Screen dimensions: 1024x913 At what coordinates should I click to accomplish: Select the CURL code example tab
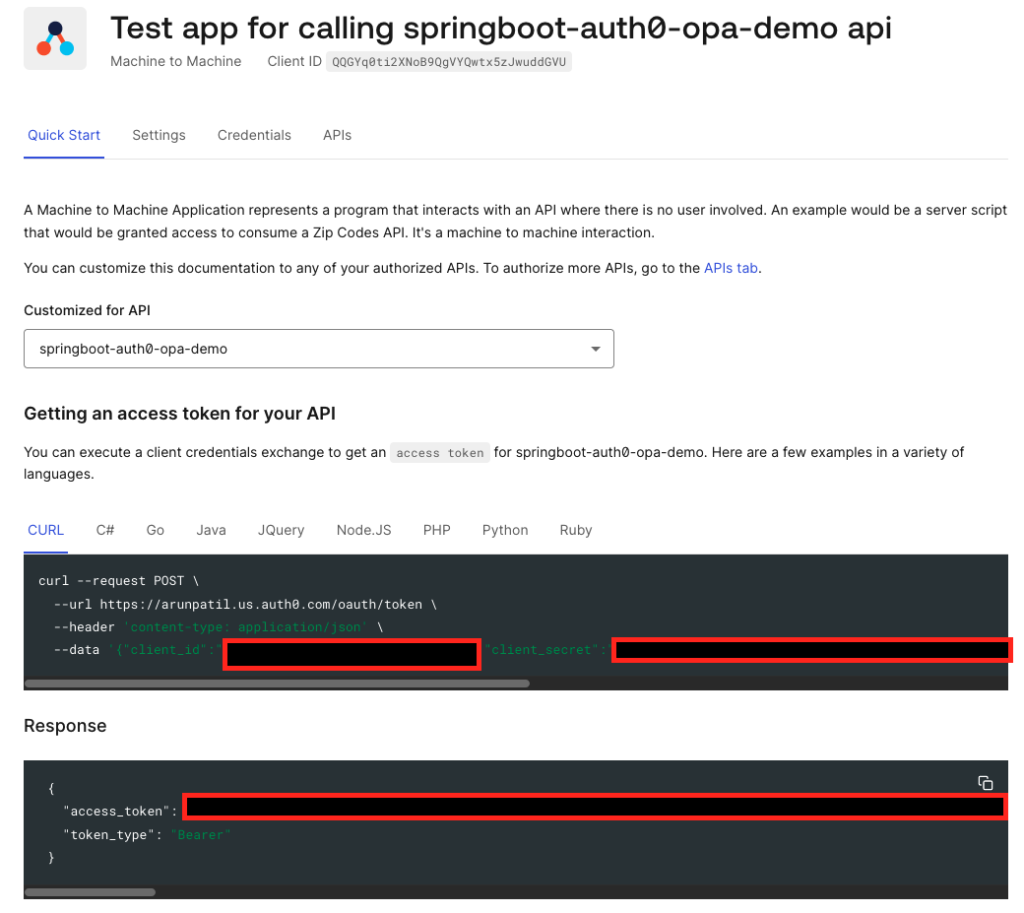tap(46, 530)
